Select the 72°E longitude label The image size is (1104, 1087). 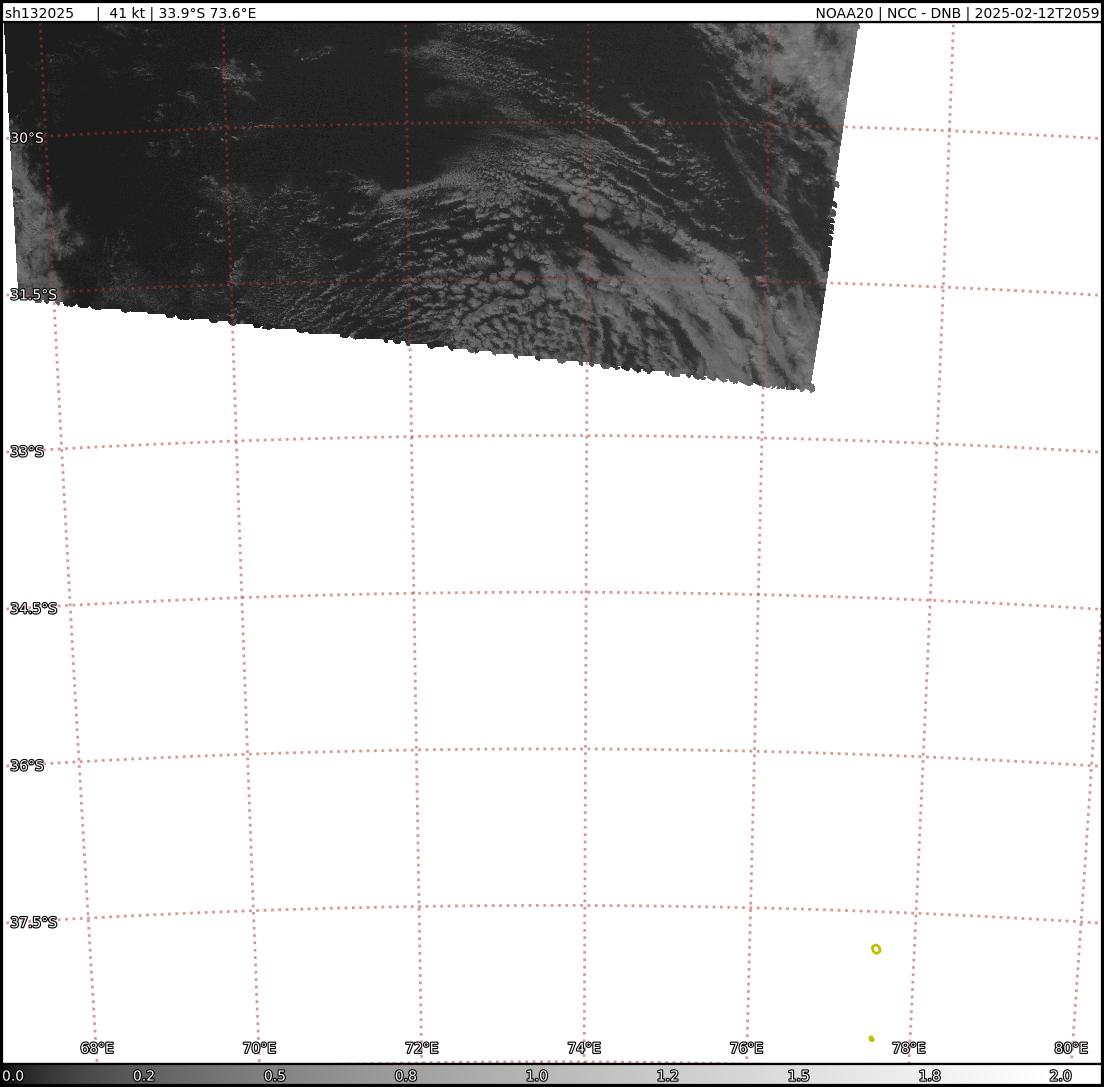click(422, 1048)
